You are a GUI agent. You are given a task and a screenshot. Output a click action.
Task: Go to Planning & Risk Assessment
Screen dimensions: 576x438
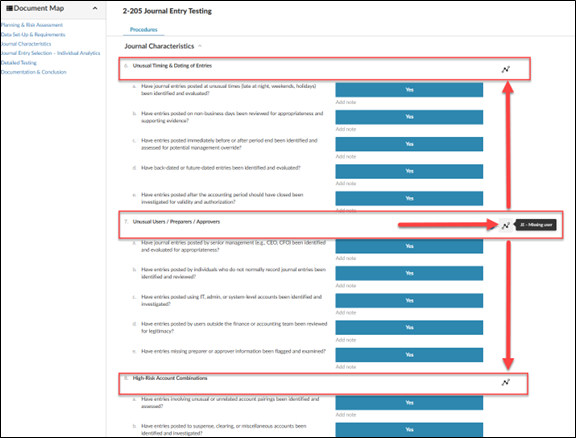32,25
